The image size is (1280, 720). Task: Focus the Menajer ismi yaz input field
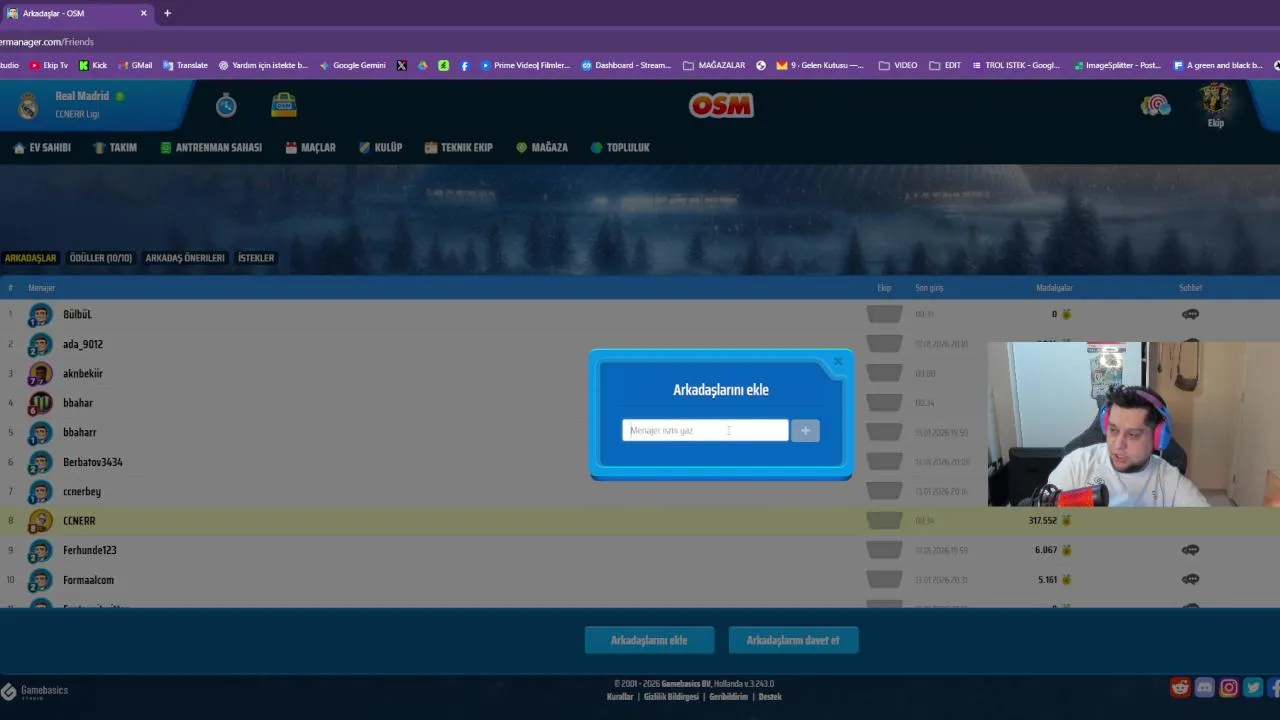coord(705,430)
